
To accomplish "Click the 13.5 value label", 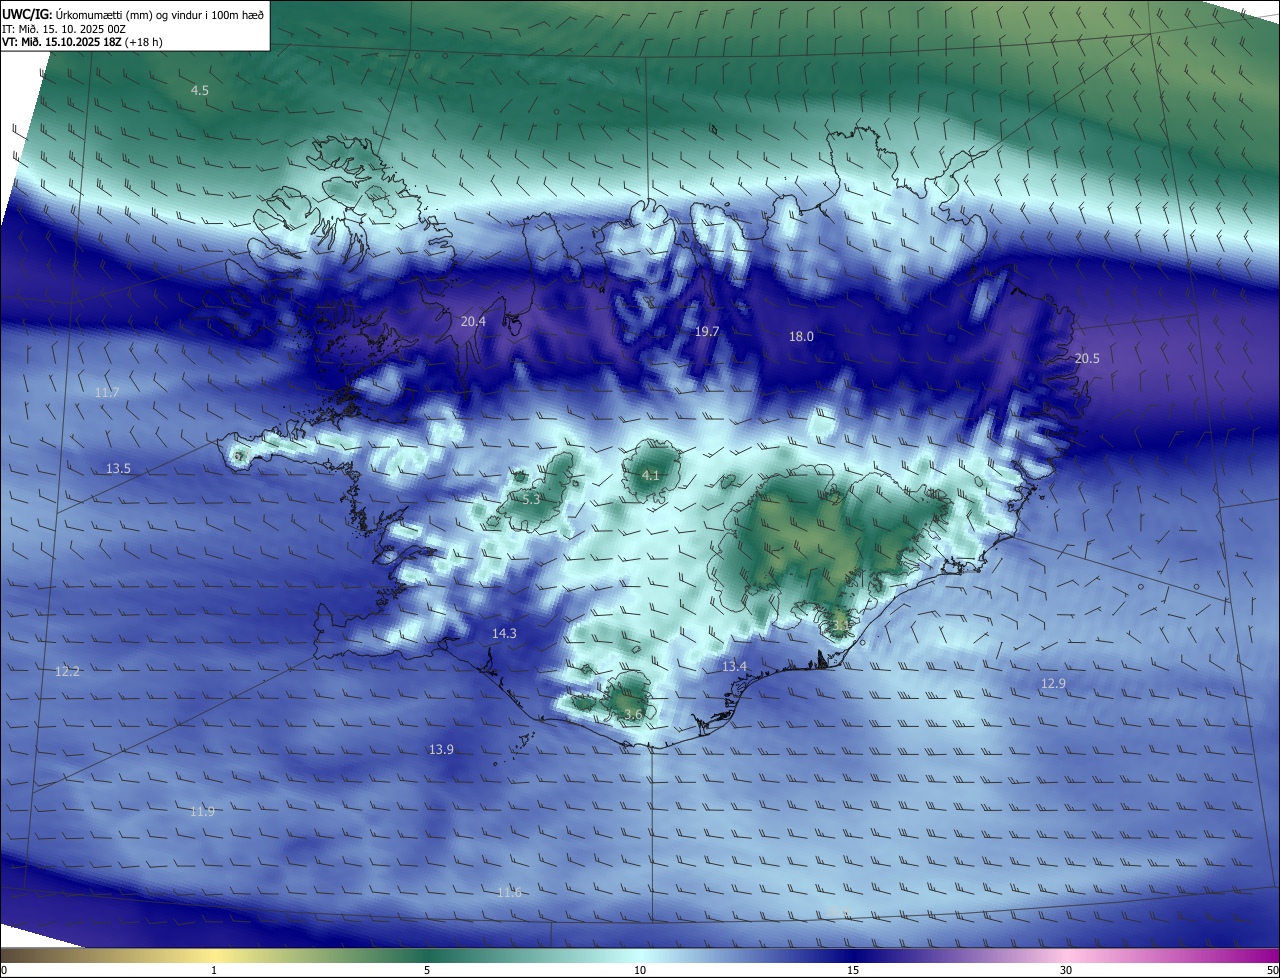I will point(118,468).
